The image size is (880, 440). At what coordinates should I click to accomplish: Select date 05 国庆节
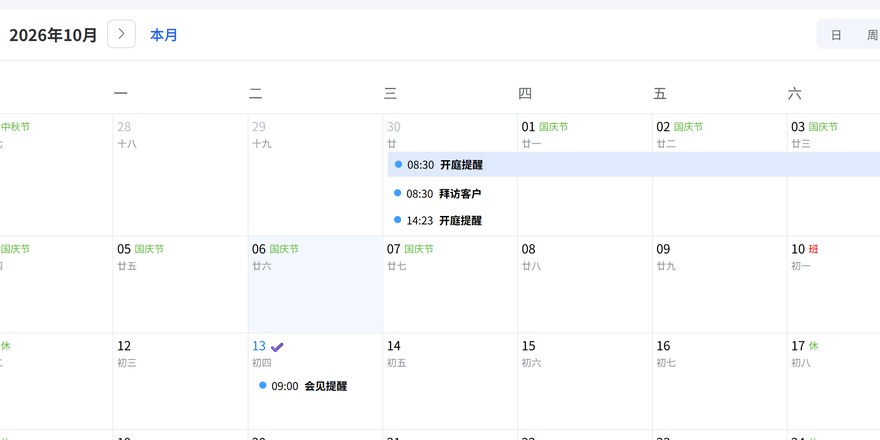(x=180, y=285)
